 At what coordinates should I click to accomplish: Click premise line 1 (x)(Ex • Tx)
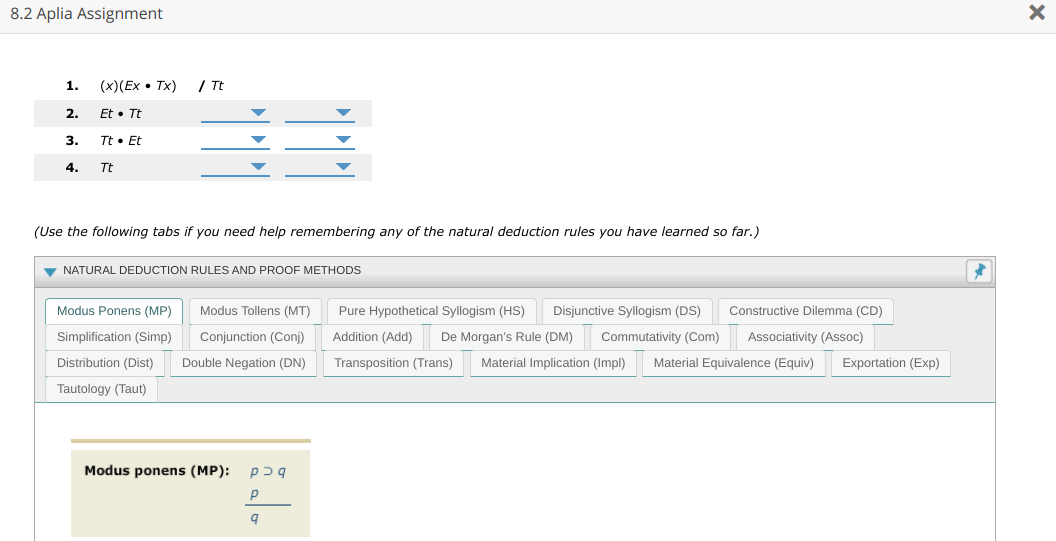point(138,86)
